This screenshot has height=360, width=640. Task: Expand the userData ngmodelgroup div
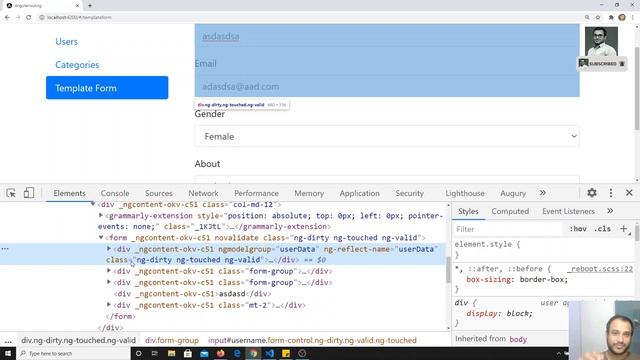(x=109, y=248)
